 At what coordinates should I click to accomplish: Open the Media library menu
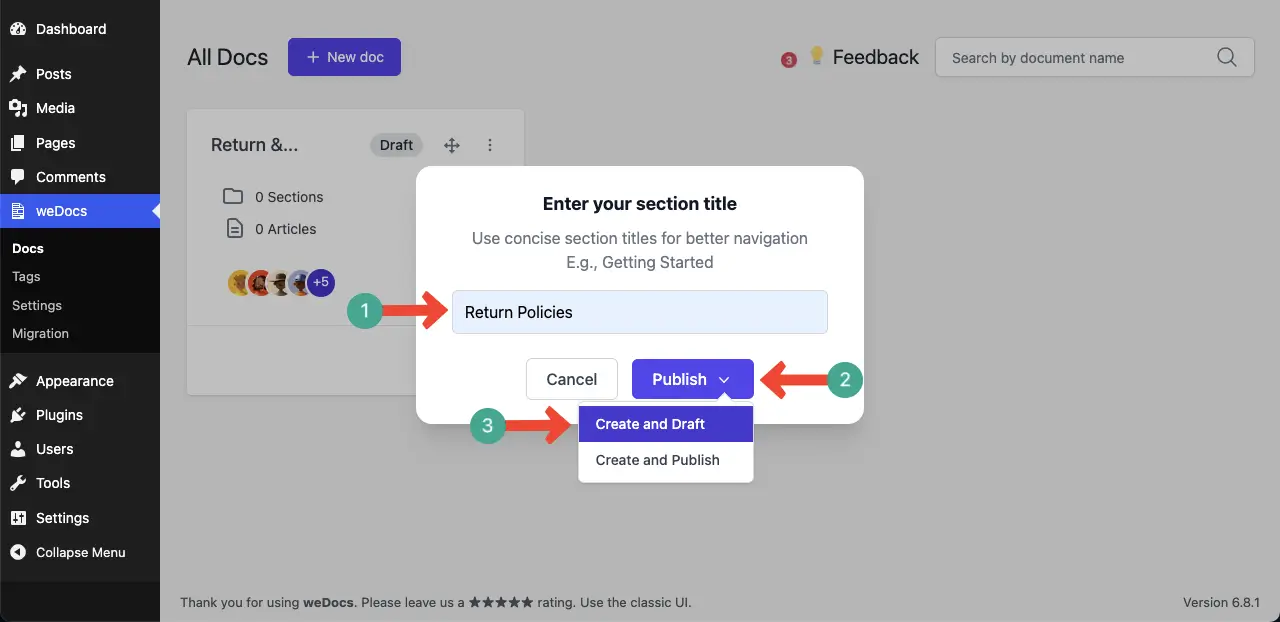pos(55,108)
